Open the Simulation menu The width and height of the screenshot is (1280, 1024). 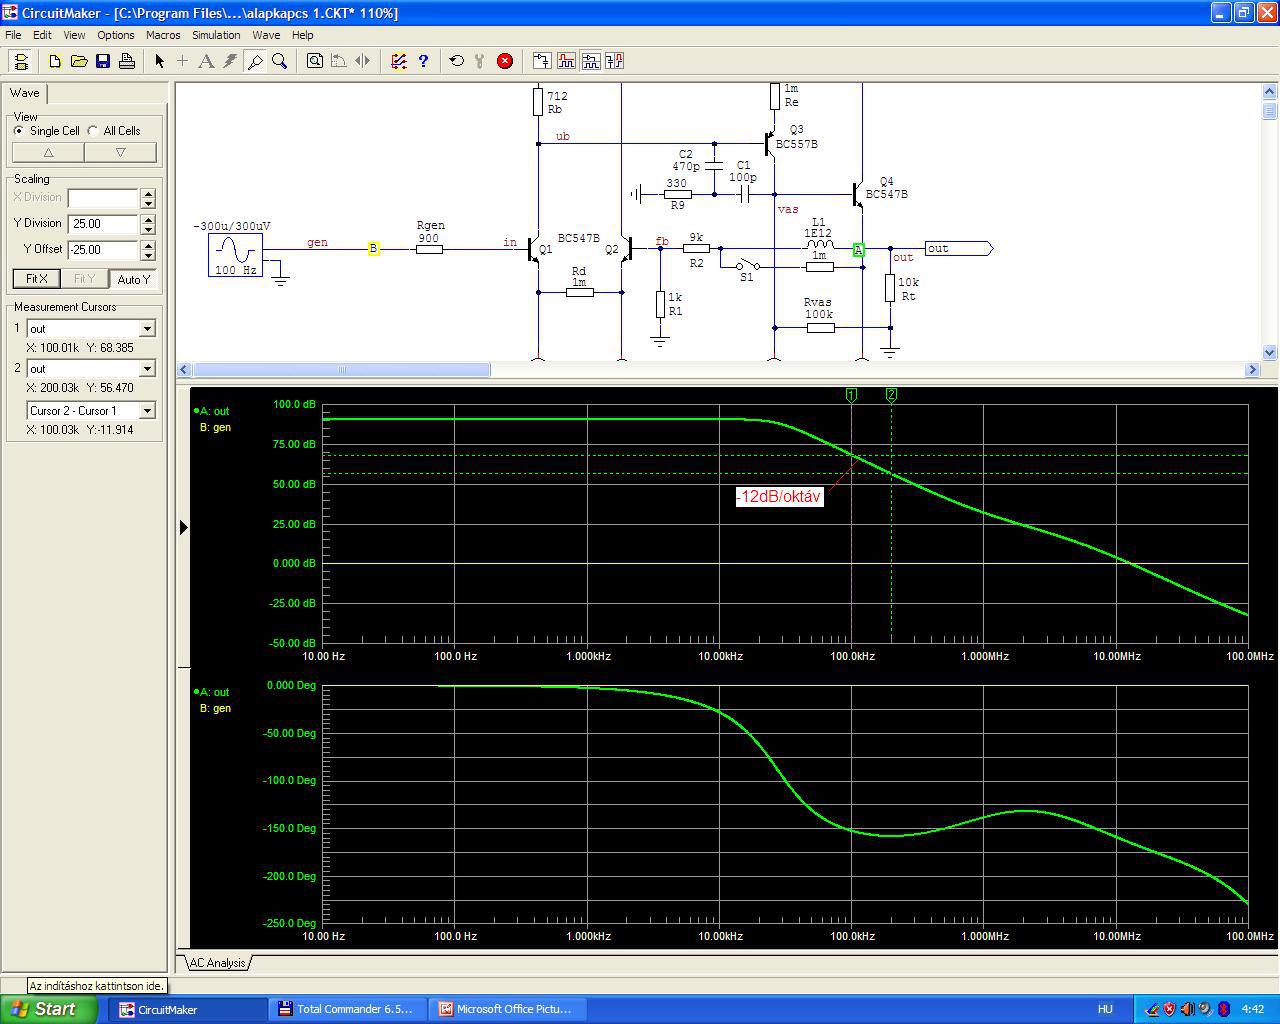pos(216,35)
